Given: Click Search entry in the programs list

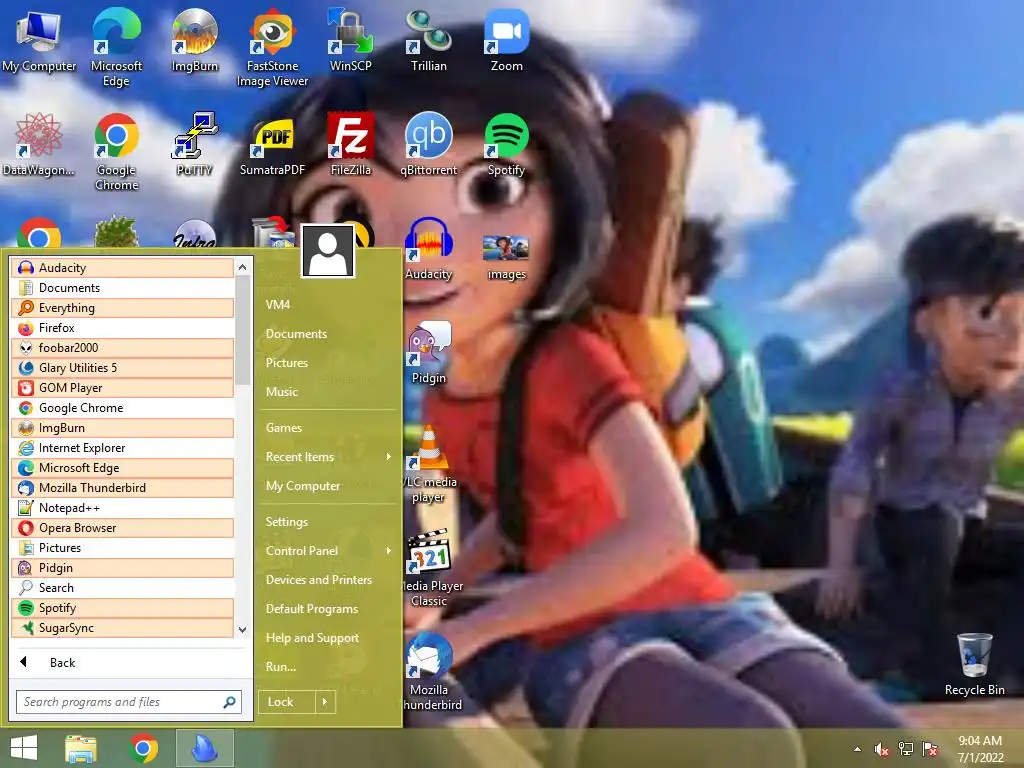Looking at the screenshot, I should (x=122, y=588).
